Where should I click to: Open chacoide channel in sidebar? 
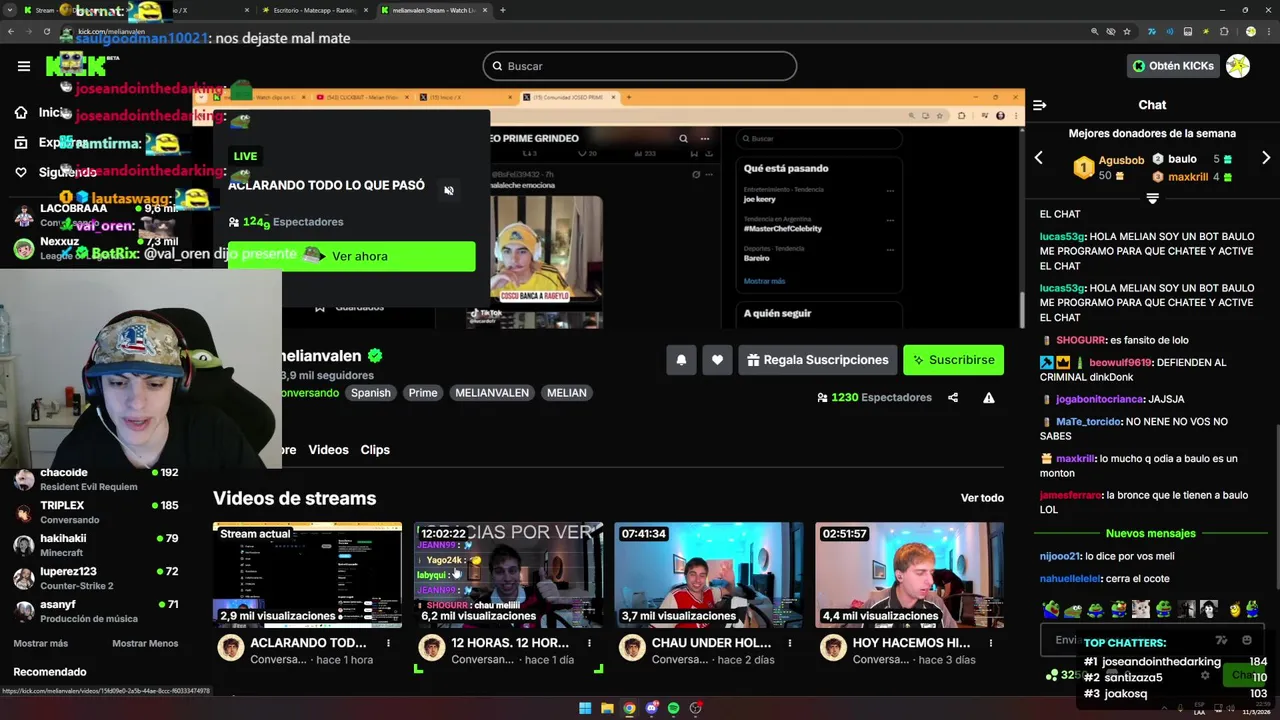pyautogui.click(x=96, y=479)
